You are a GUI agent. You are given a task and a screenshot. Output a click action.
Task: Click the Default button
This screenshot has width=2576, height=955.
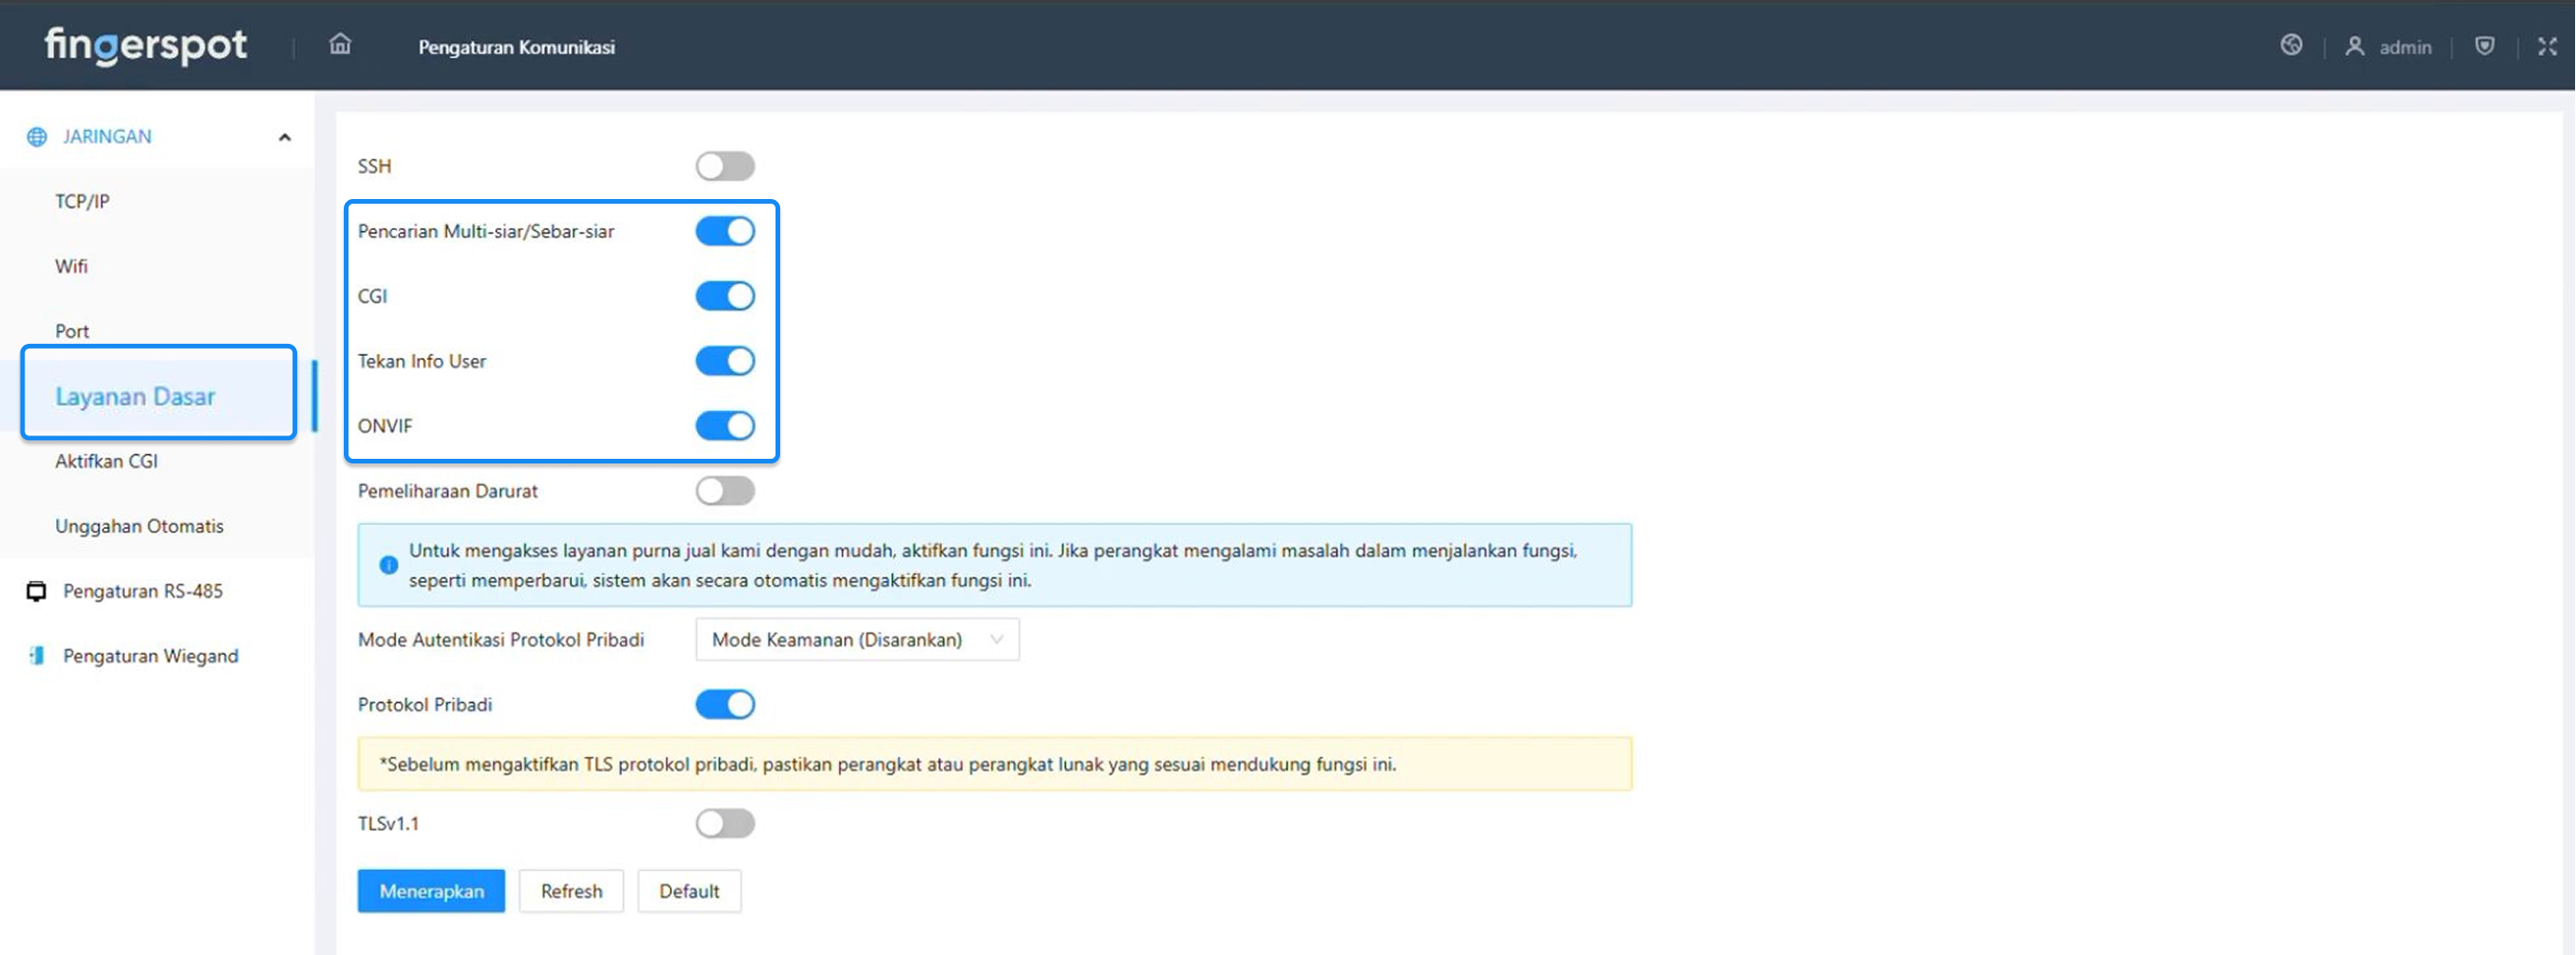pyautogui.click(x=688, y=891)
